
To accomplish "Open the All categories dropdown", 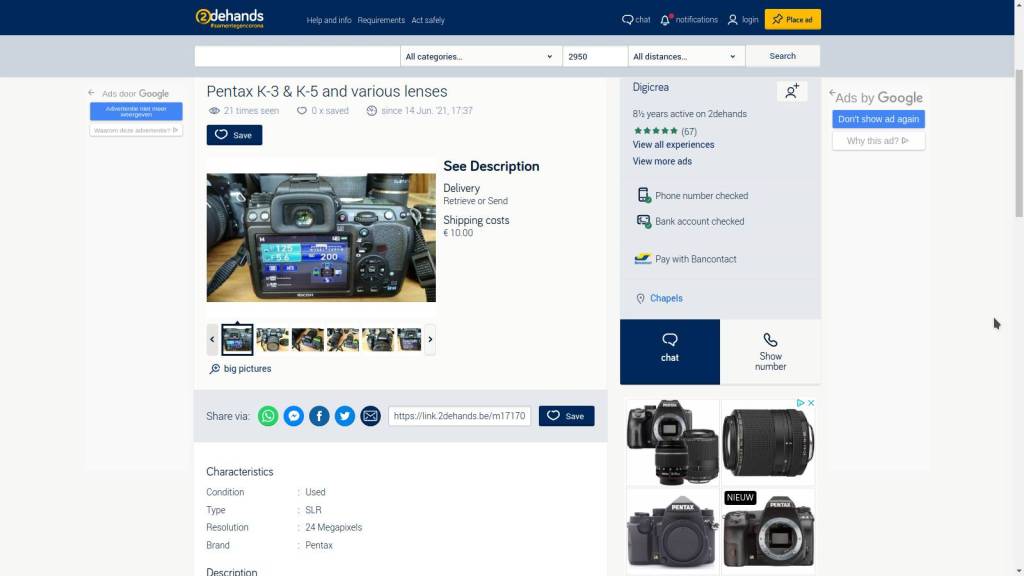I will pyautogui.click(x=481, y=56).
